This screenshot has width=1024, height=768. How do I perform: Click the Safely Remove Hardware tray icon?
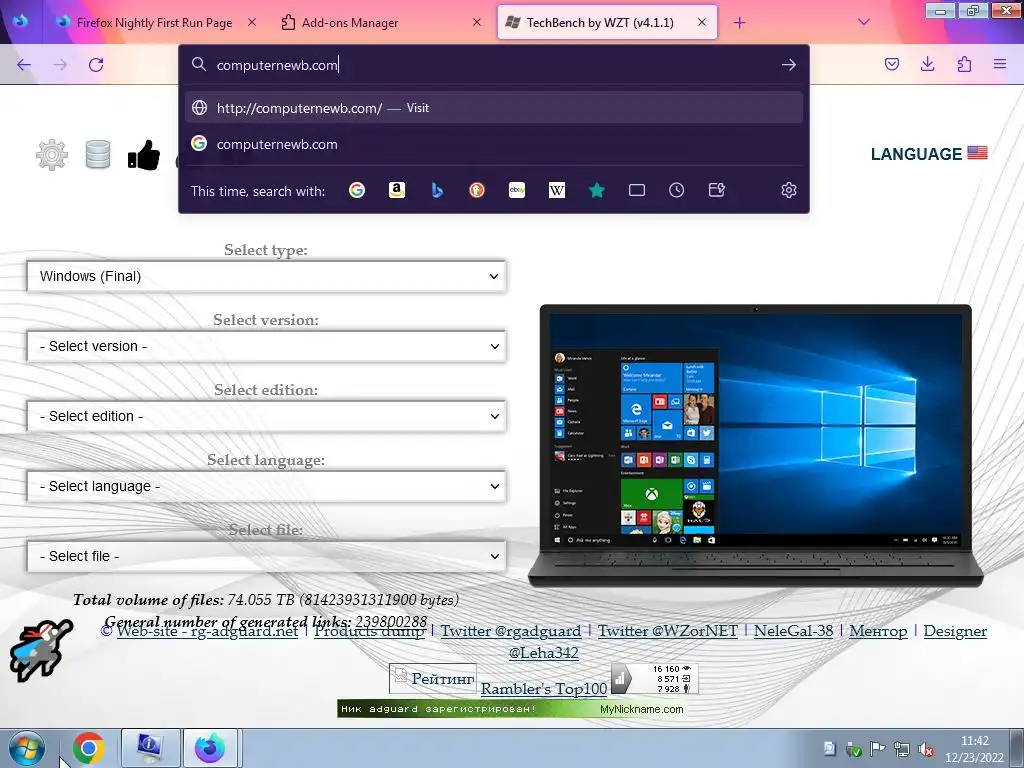(x=854, y=749)
